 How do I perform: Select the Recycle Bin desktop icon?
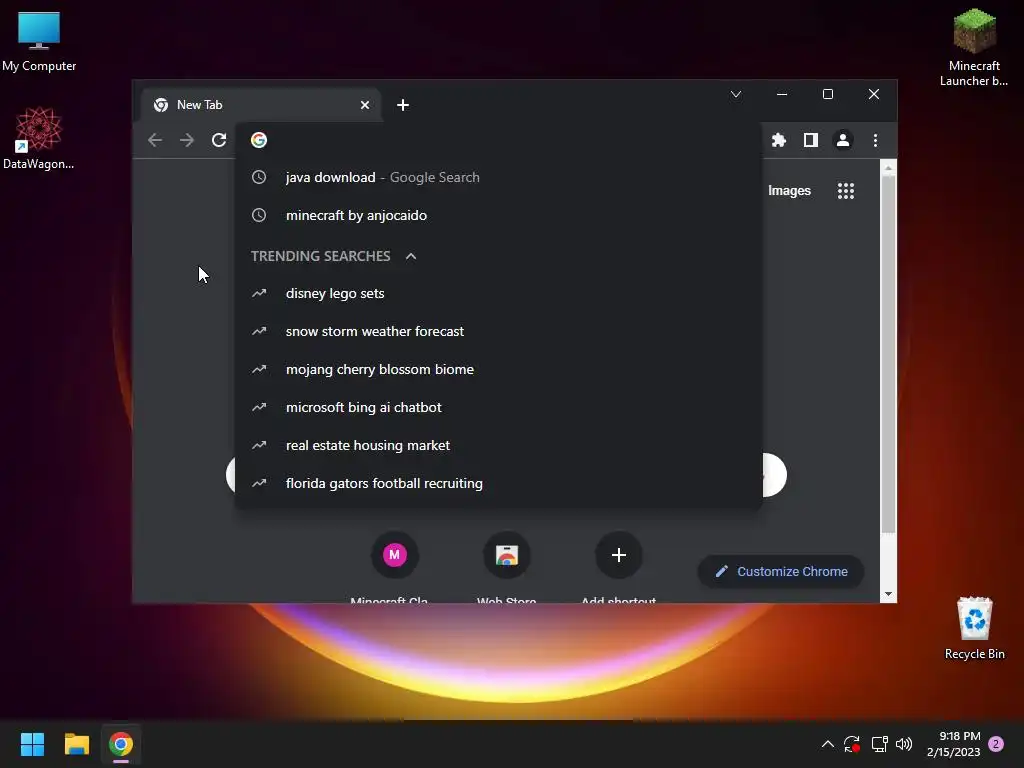[974, 628]
